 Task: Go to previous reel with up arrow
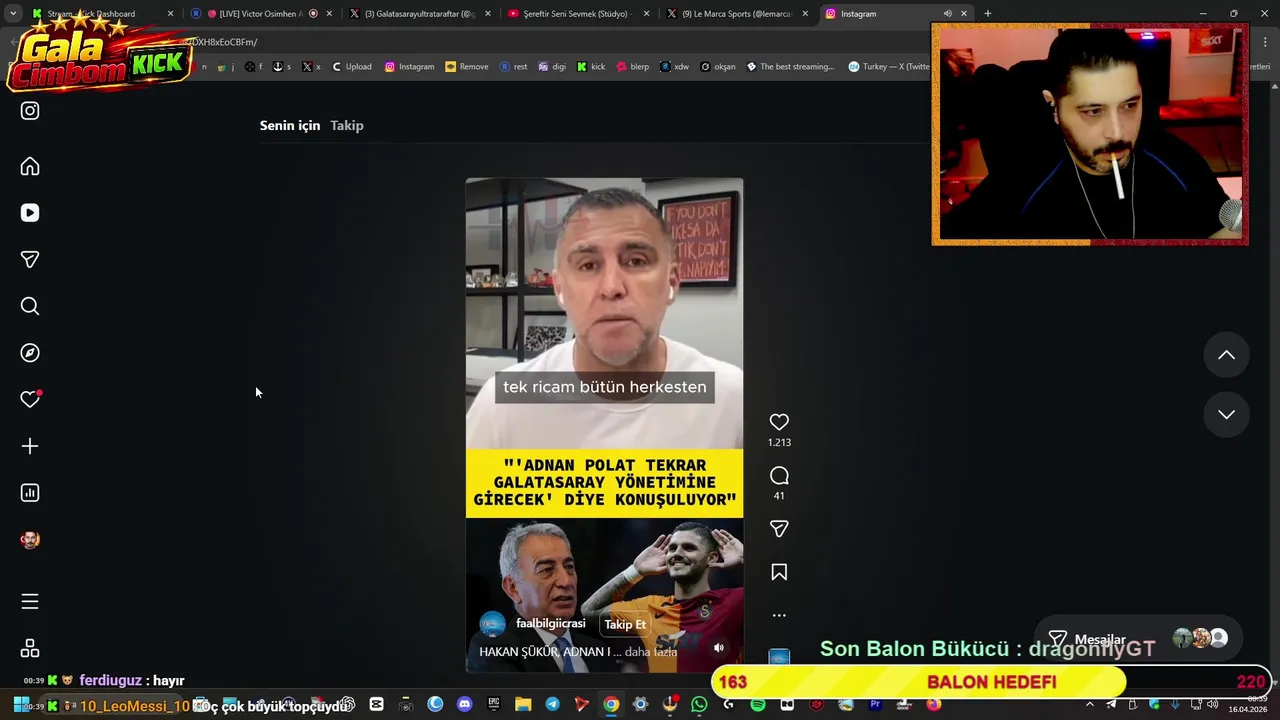pyautogui.click(x=1226, y=355)
